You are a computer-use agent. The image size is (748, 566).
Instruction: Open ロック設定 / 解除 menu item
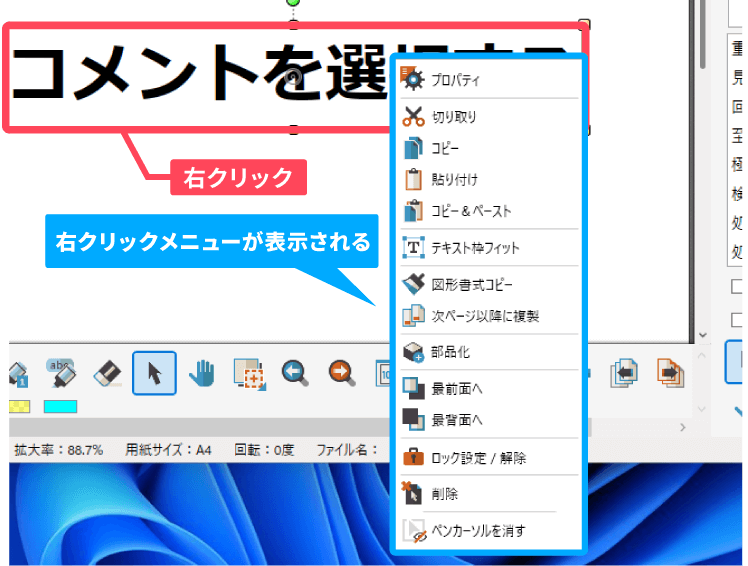coord(478,458)
